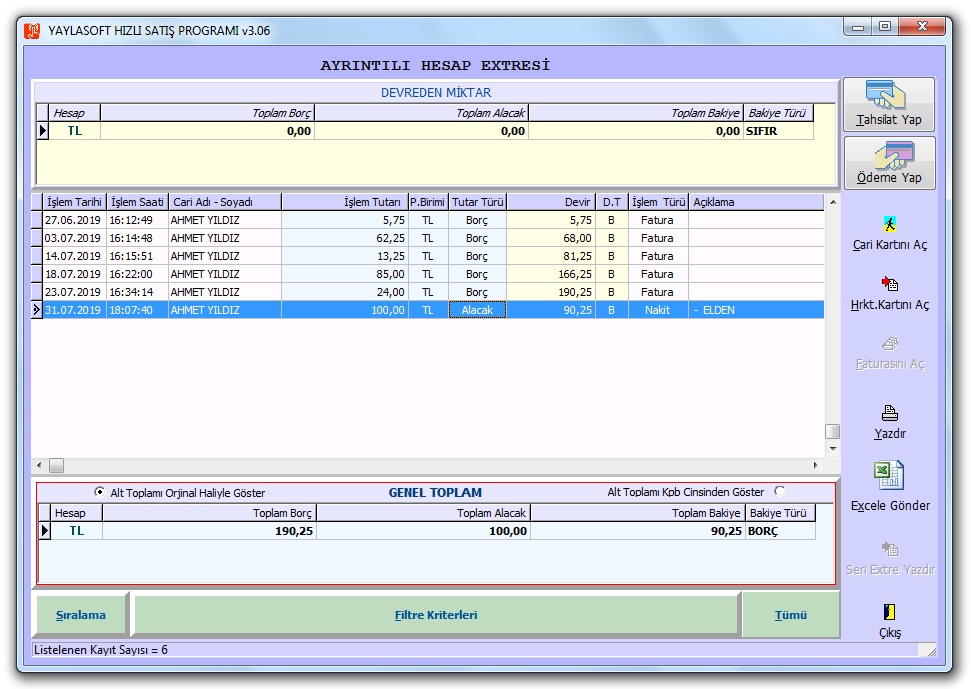Select Alt Toplamı Kpb Cinsinden Göster option

[780, 492]
